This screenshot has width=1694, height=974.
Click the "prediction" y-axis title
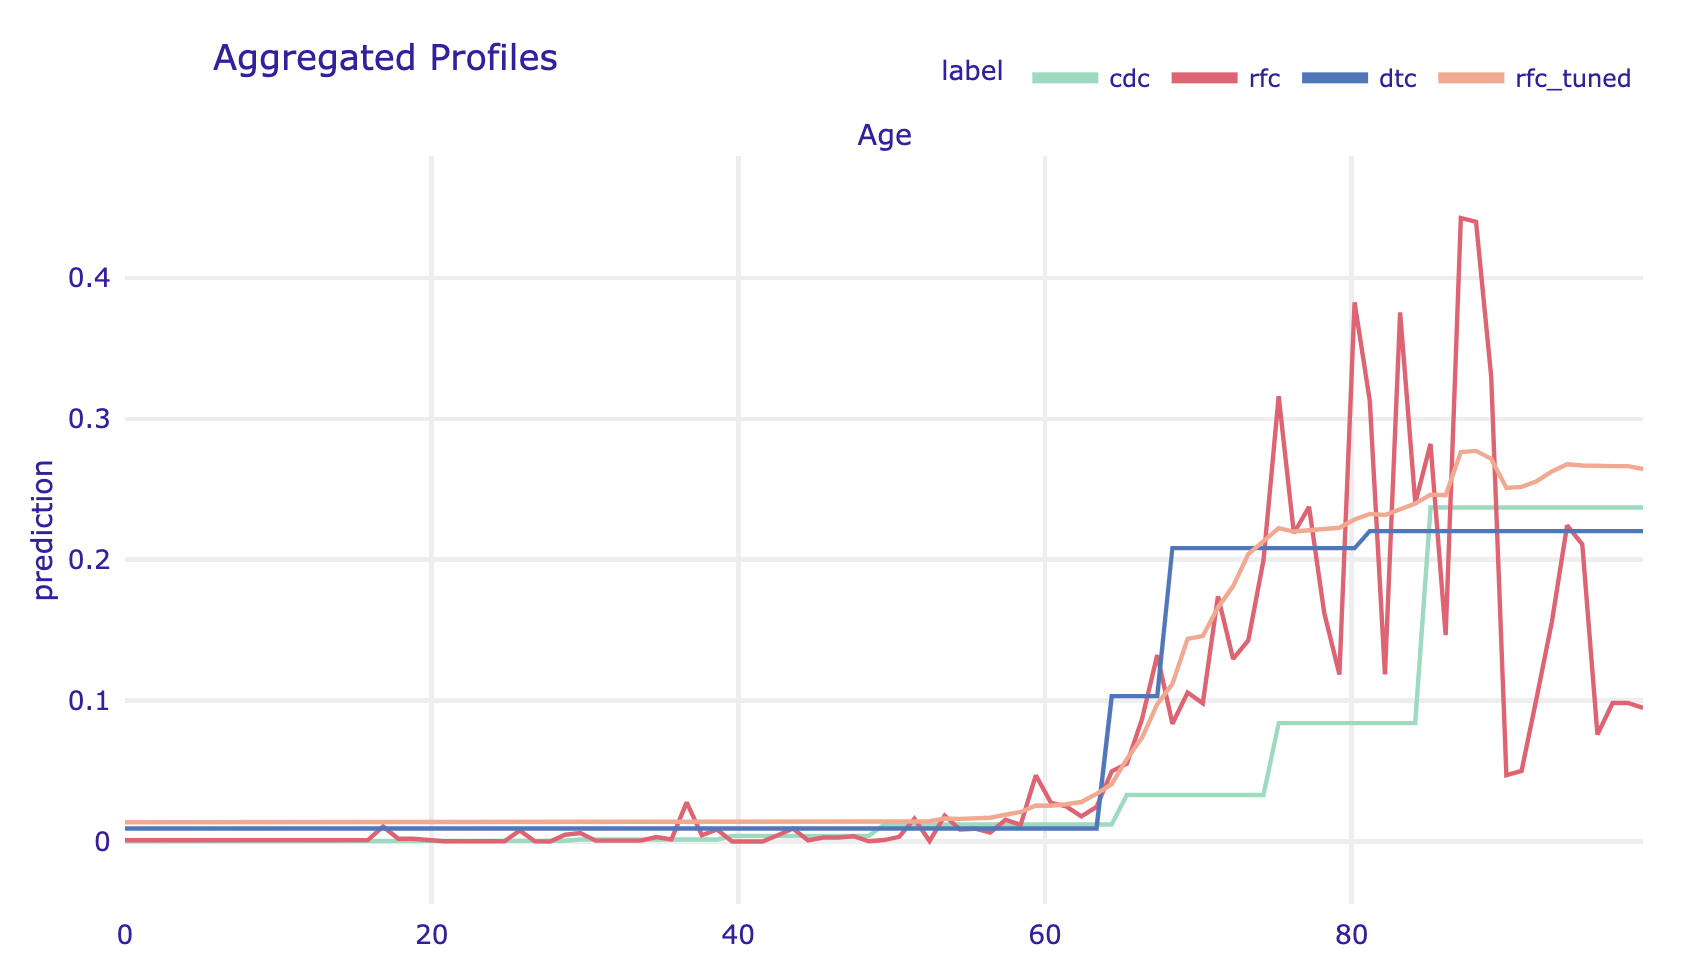click(43, 529)
